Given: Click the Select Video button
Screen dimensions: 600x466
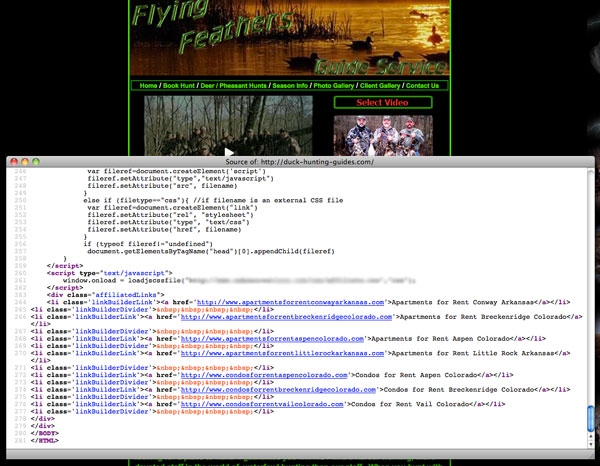Looking at the screenshot, I should coord(383,103).
